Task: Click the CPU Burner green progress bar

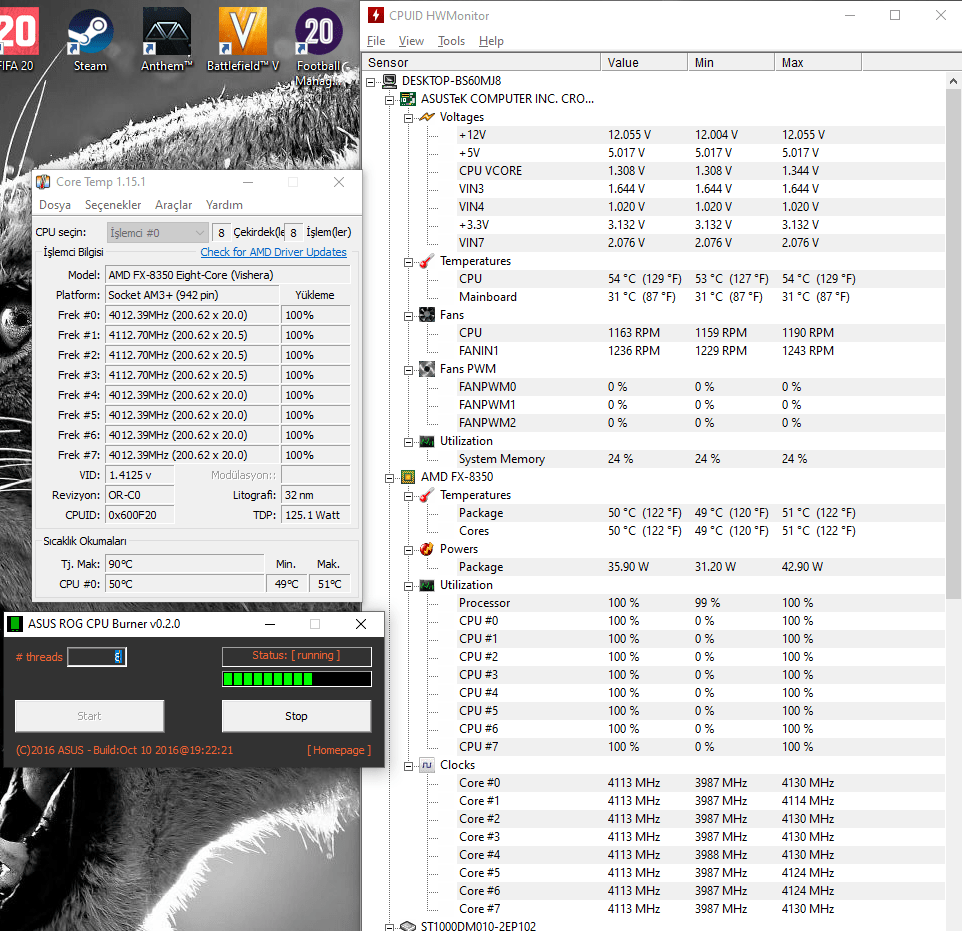Action: 296,679
